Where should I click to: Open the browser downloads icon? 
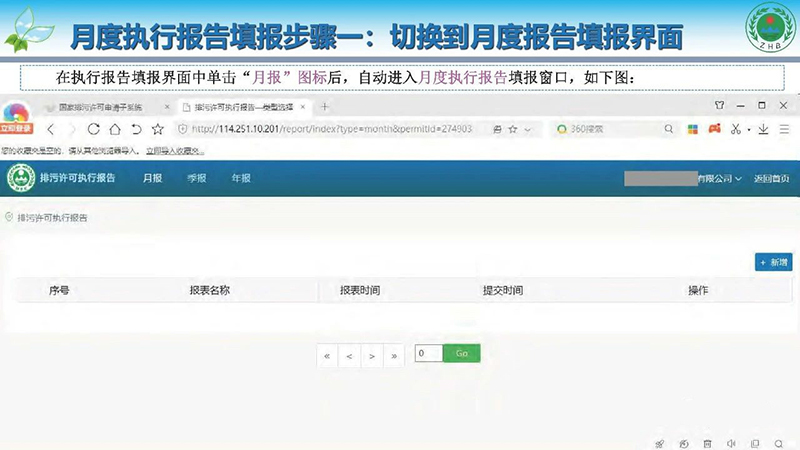tap(763, 129)
